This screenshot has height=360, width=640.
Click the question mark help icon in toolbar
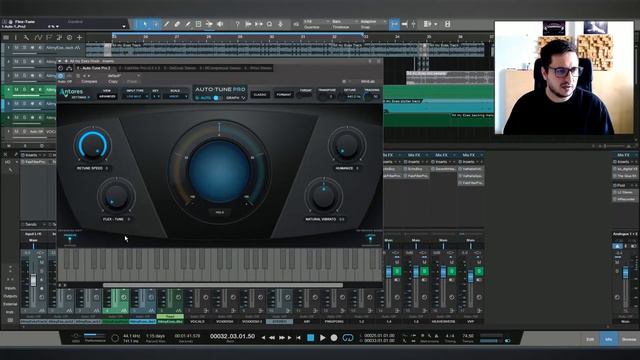click(x=238, y=24)
